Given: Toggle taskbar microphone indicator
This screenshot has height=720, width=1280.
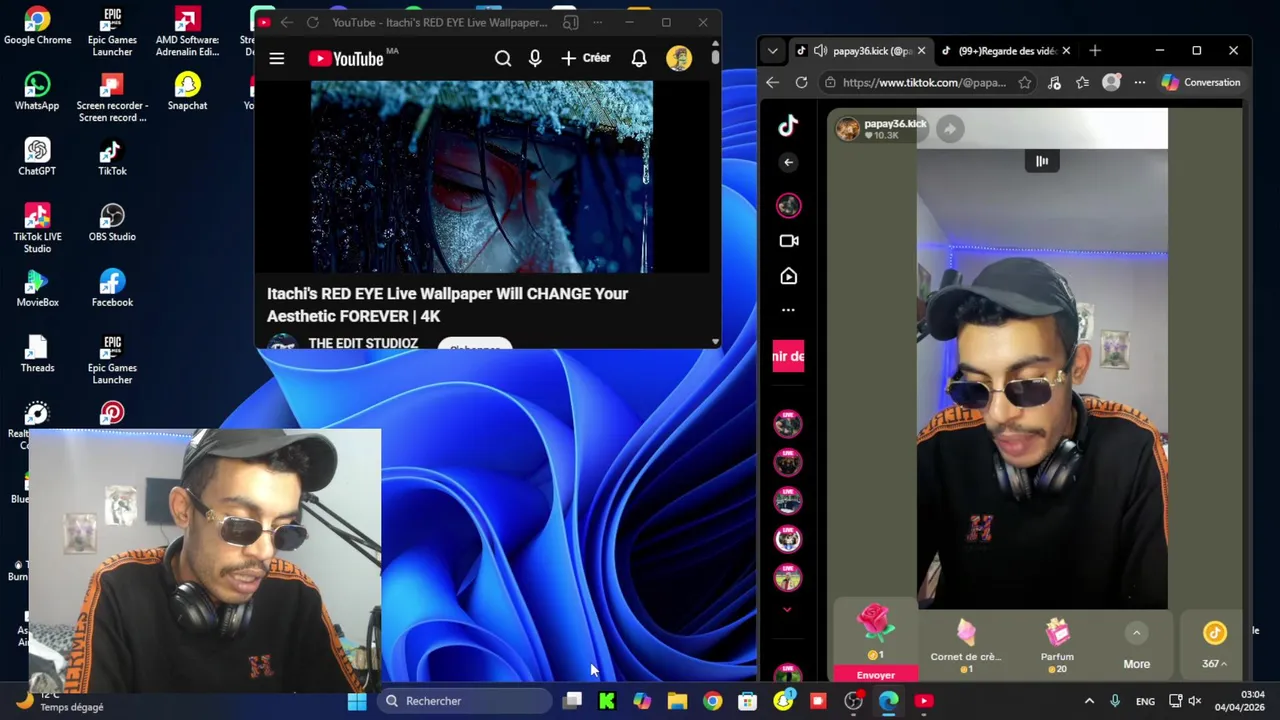Looking at the screenshot, I should [x=1115, y=701].
